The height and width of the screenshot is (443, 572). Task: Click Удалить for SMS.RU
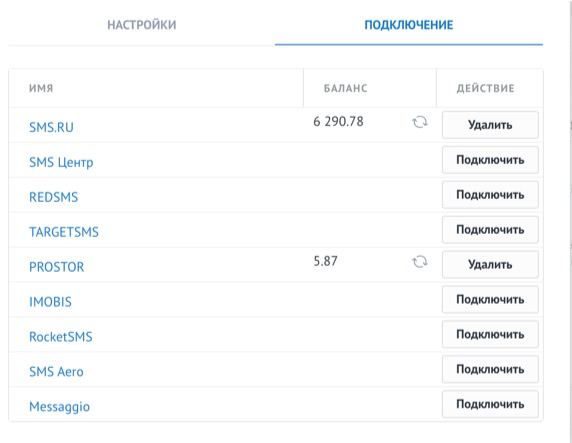coord(490,125)
